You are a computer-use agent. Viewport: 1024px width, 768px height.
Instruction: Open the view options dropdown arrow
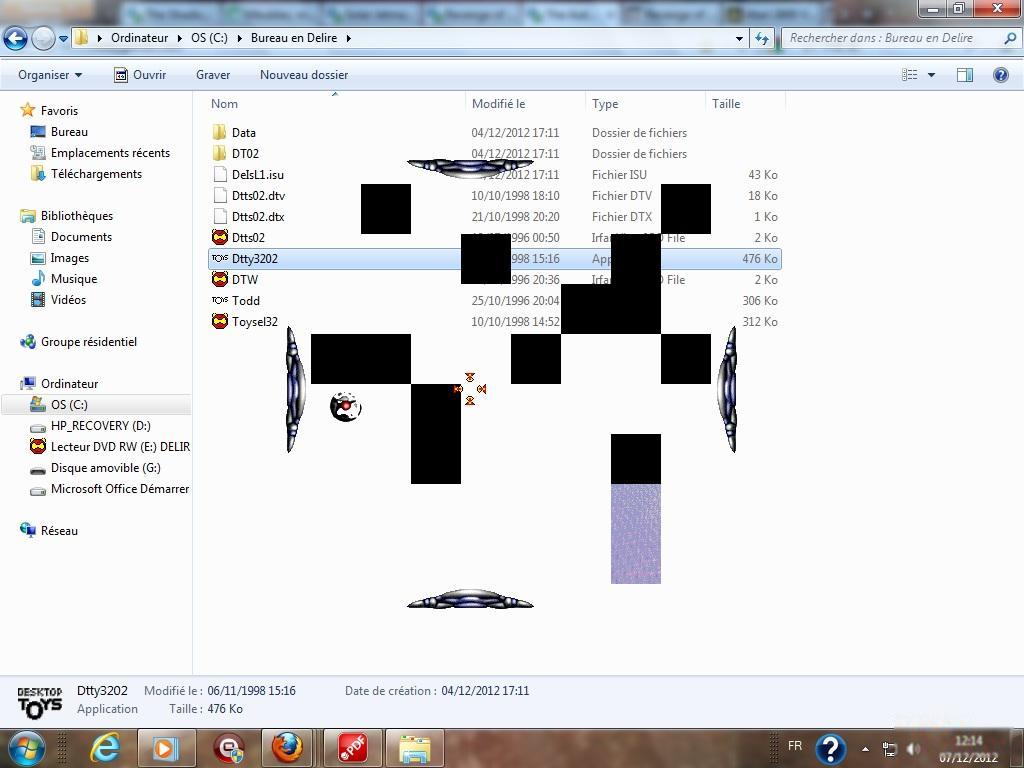(x=931, y=75)
